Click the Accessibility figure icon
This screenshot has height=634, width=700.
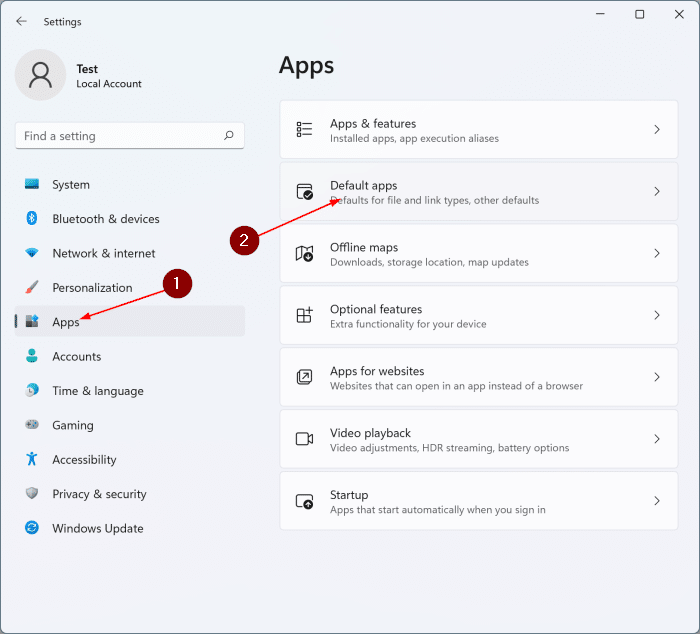point(32,459)
